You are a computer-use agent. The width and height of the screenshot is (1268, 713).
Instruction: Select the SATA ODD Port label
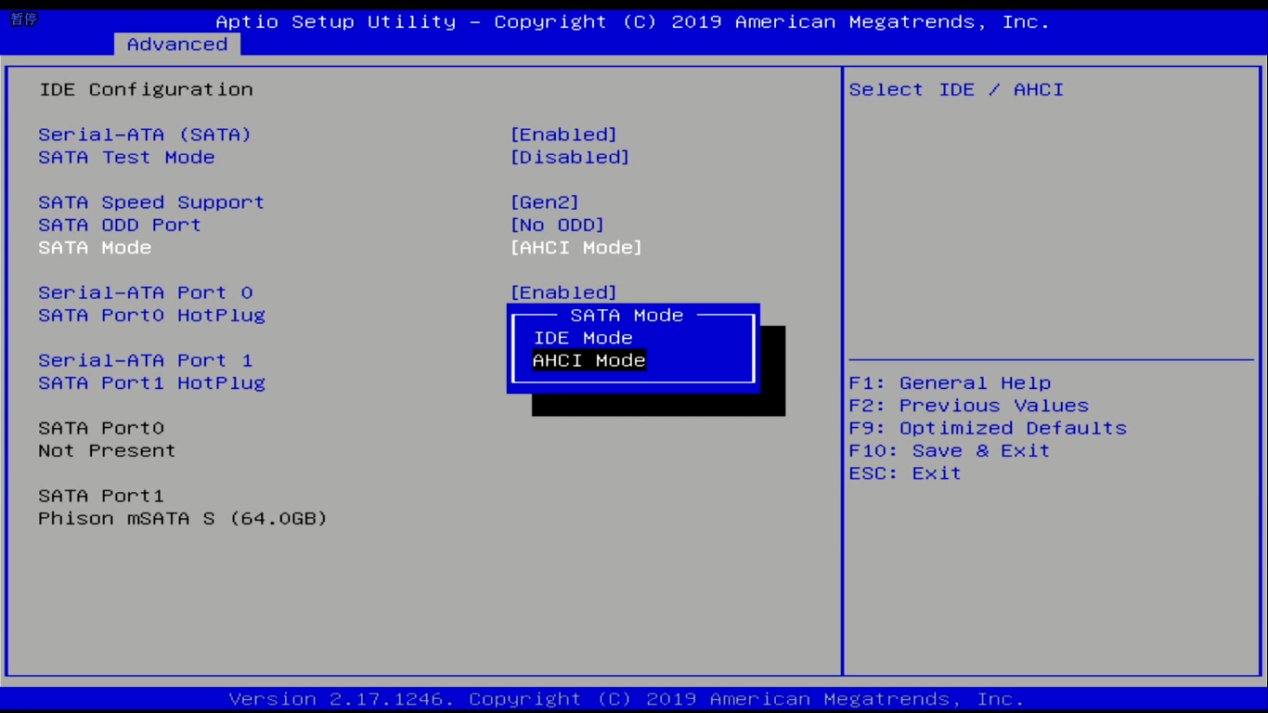pyautogui.click(x=119, y=226)
